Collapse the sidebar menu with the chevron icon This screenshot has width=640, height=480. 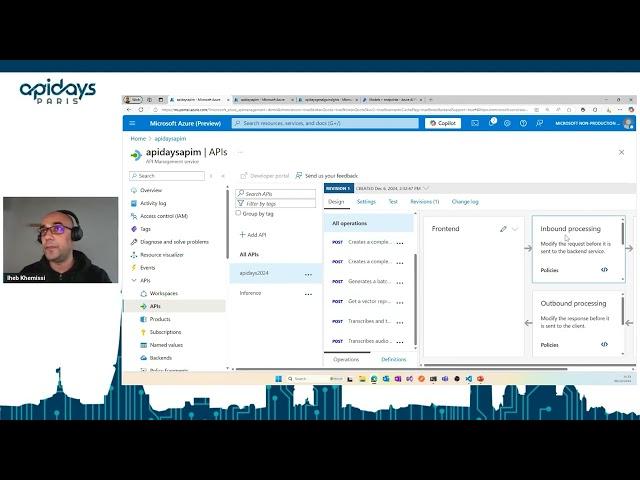[x=223, y=176]
